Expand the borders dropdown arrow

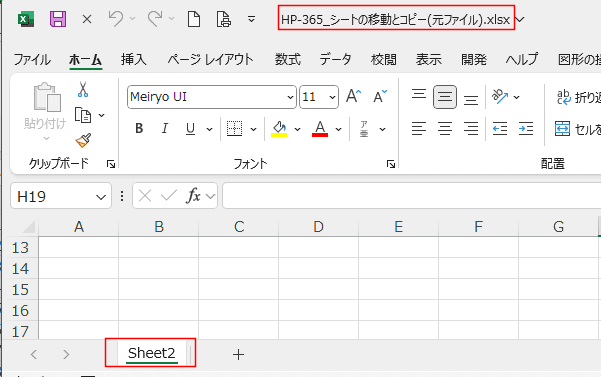[253, 129]
